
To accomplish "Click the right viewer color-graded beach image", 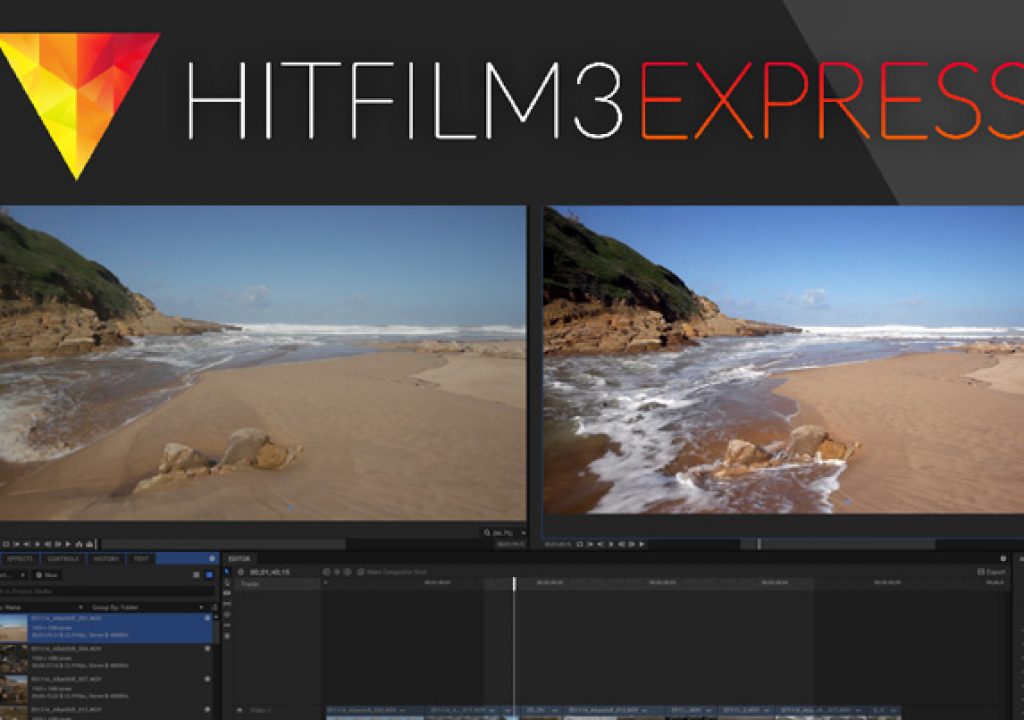I will 784,361.
